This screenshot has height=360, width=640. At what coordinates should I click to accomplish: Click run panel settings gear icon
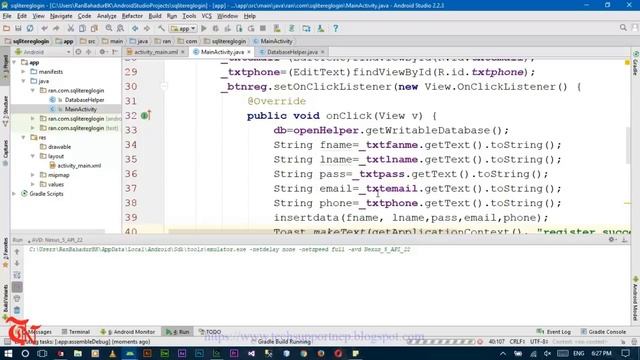pyautogui.click(x=611, y=240)
